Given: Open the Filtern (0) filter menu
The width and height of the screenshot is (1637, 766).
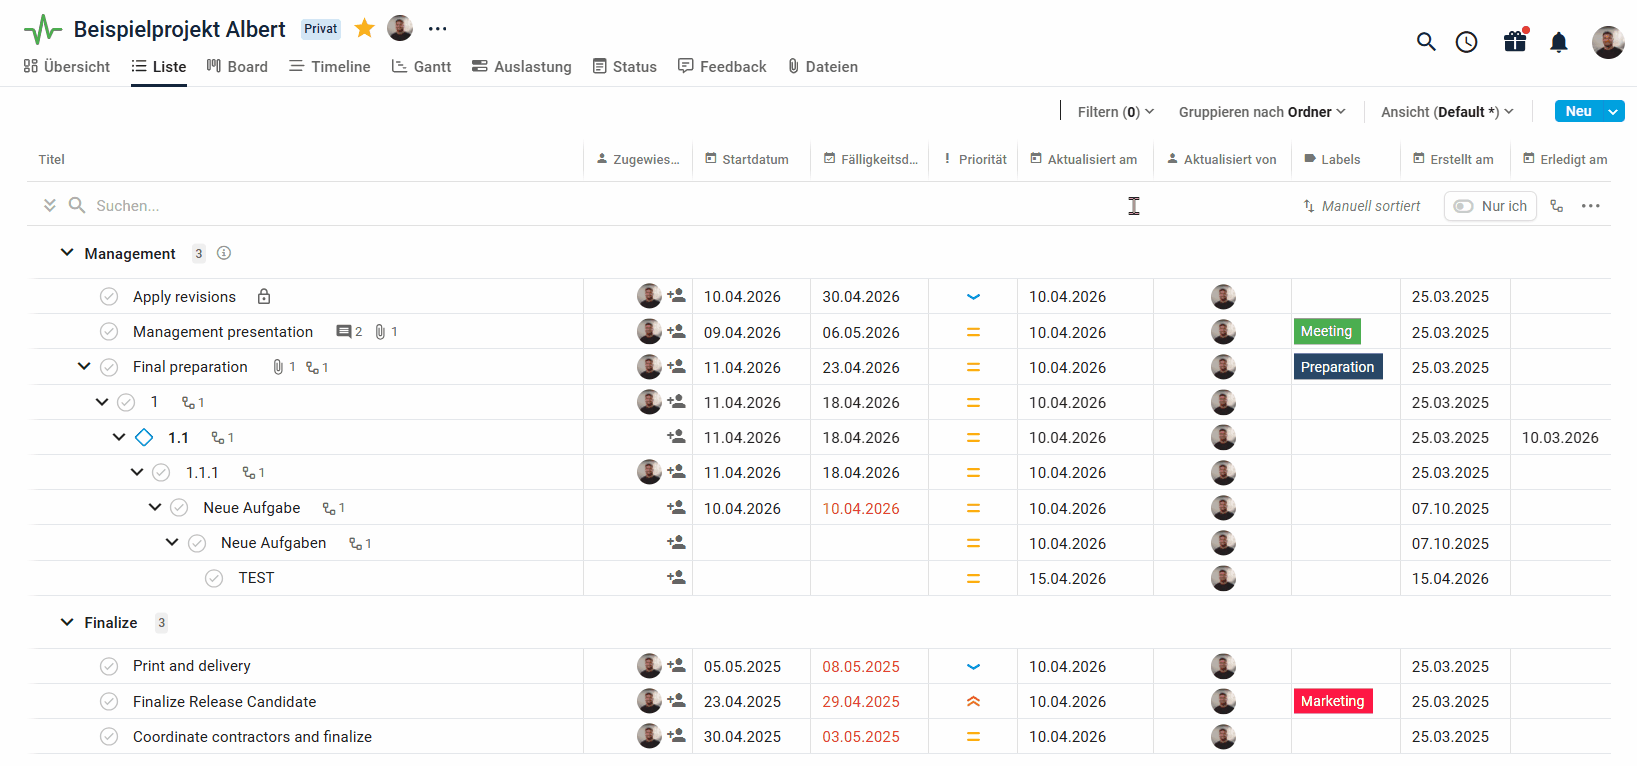Looking at the screenshot, I should click(1115, 112).
